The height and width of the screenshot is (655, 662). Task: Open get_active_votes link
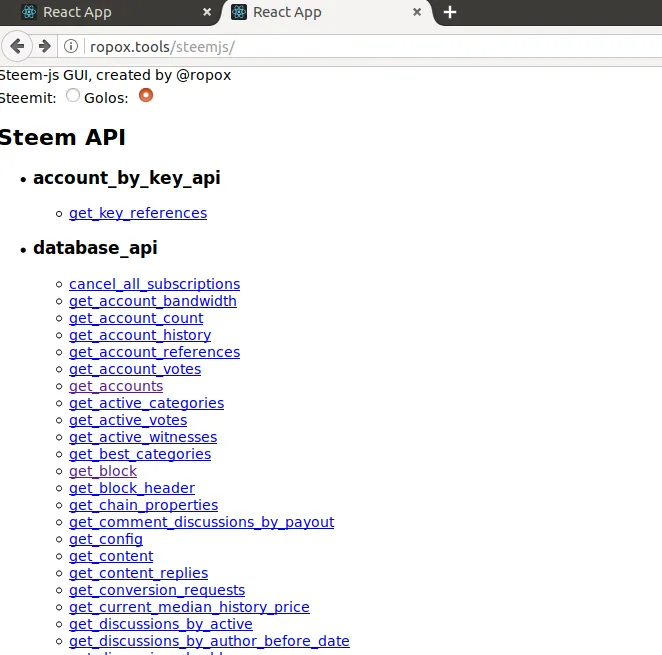point(128,420)
